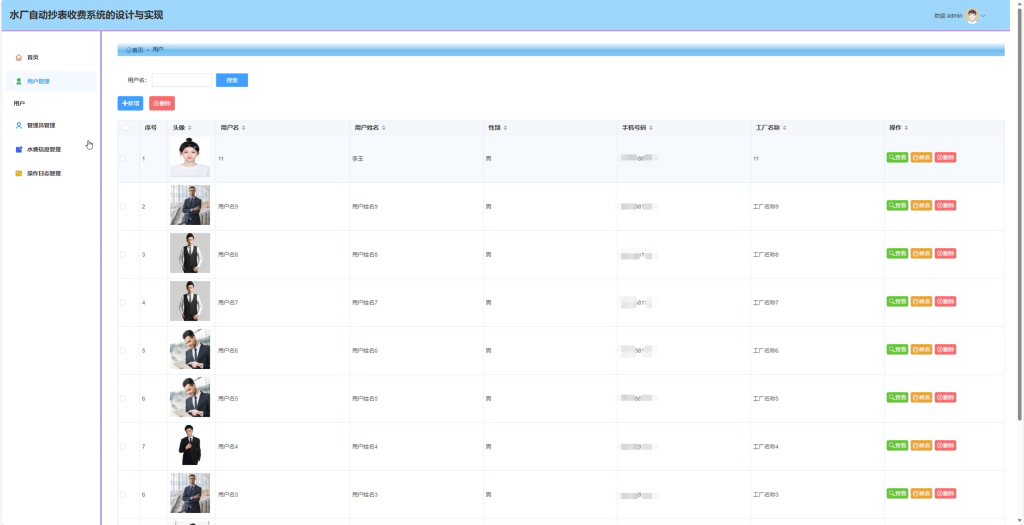Delete 用户名9 with its 删除 button
The image size is (1024, 525).
pos(946,205)
